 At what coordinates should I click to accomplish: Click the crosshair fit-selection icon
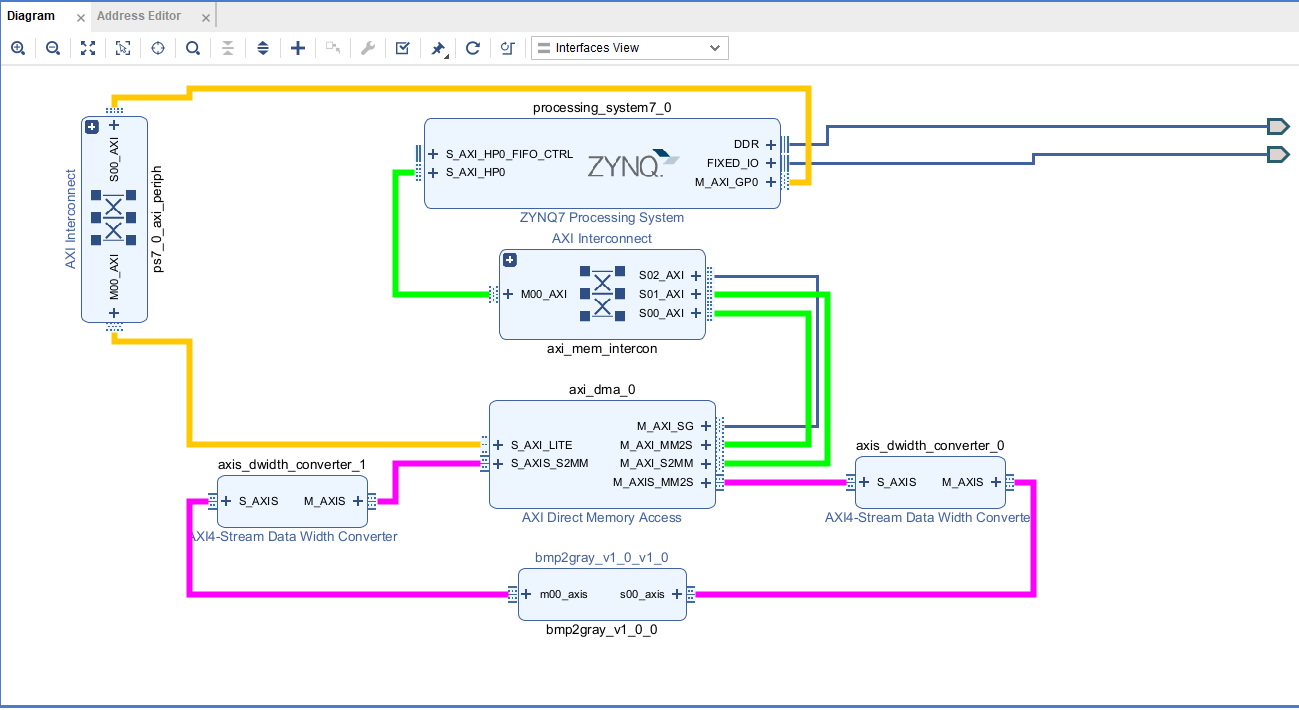(158, 48)
